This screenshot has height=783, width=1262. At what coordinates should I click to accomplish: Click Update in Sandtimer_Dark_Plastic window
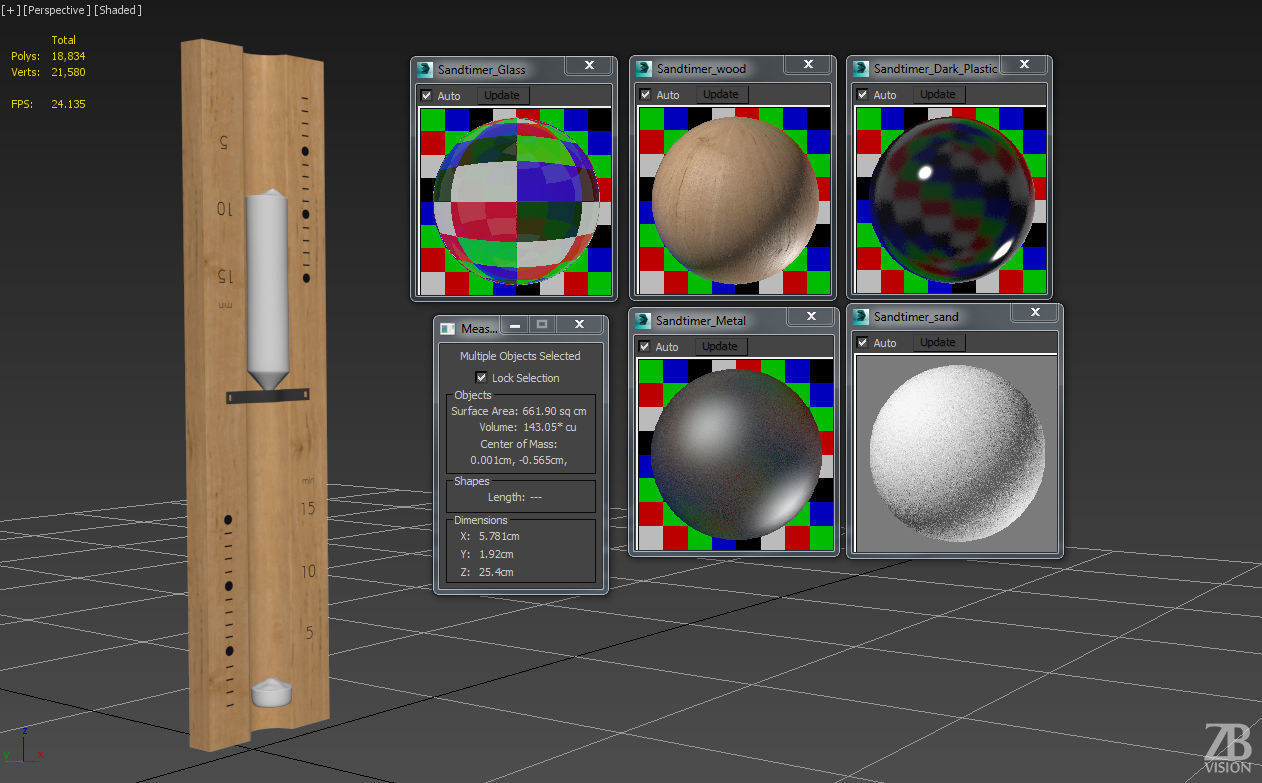coord(938,94)
